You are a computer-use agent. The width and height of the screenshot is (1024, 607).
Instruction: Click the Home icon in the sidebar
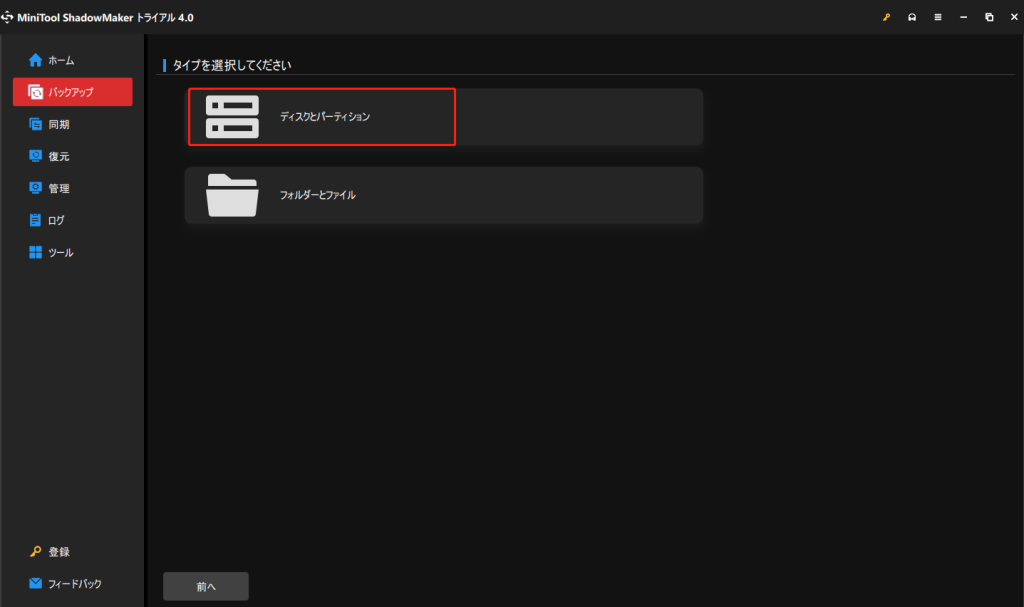(x=36, y=60)
